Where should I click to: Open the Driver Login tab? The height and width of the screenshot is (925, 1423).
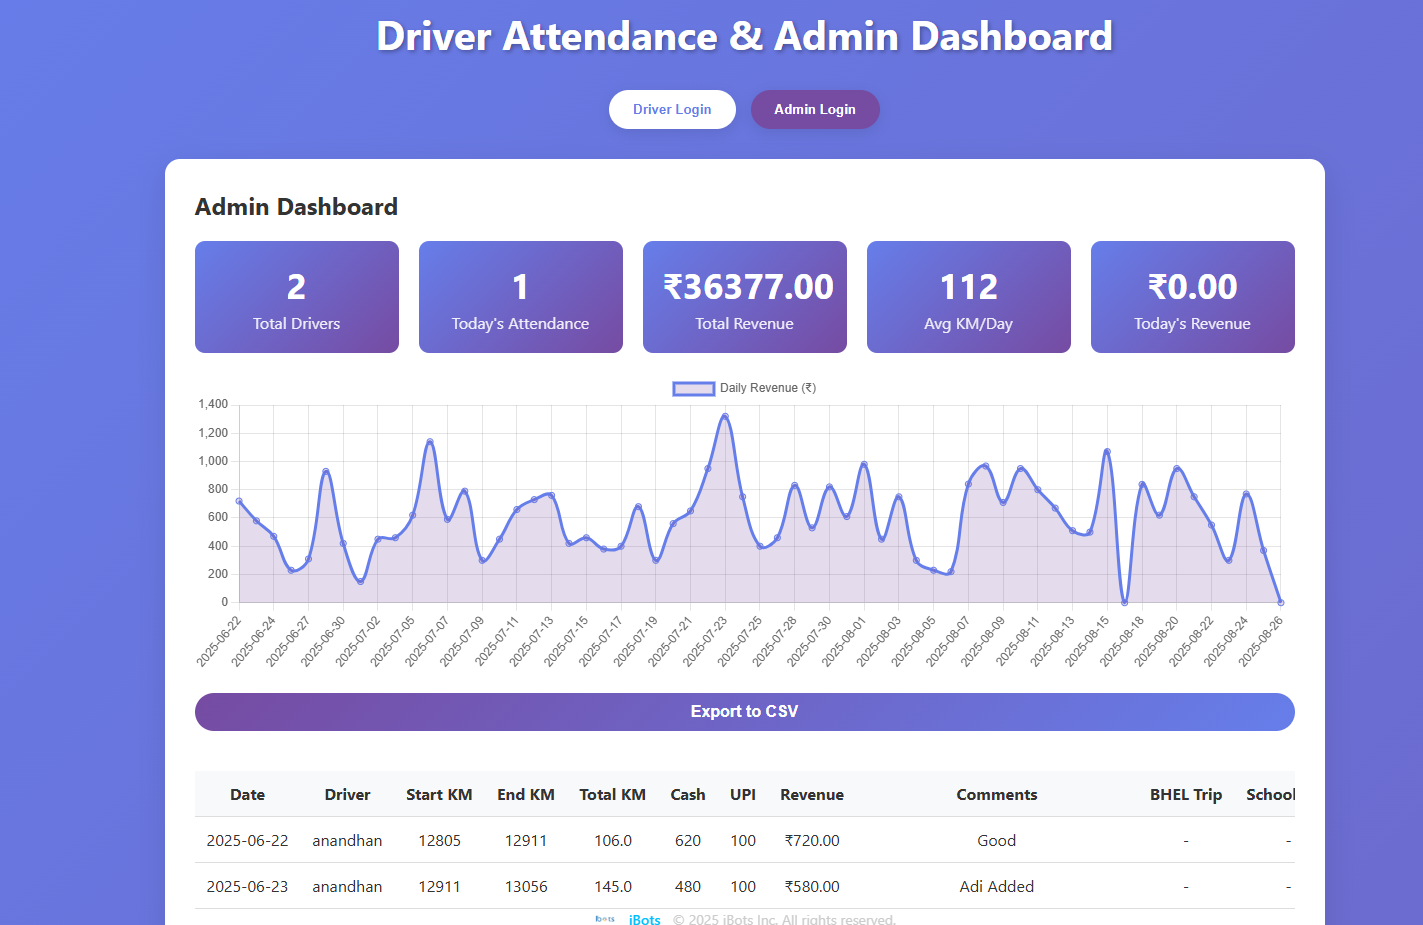pos(672,109)
